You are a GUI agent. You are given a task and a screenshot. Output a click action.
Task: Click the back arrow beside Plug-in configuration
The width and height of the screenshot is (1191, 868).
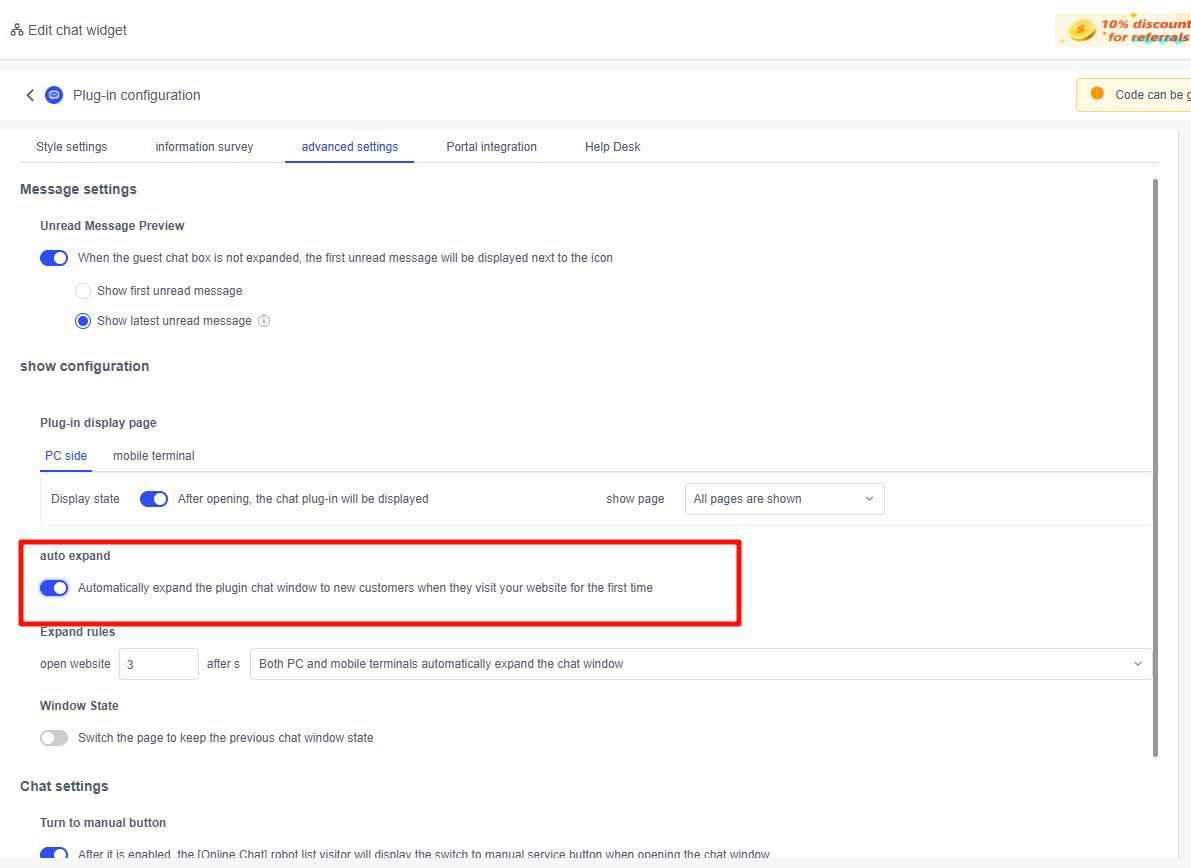pyautogui.click(x=30, y=95)
